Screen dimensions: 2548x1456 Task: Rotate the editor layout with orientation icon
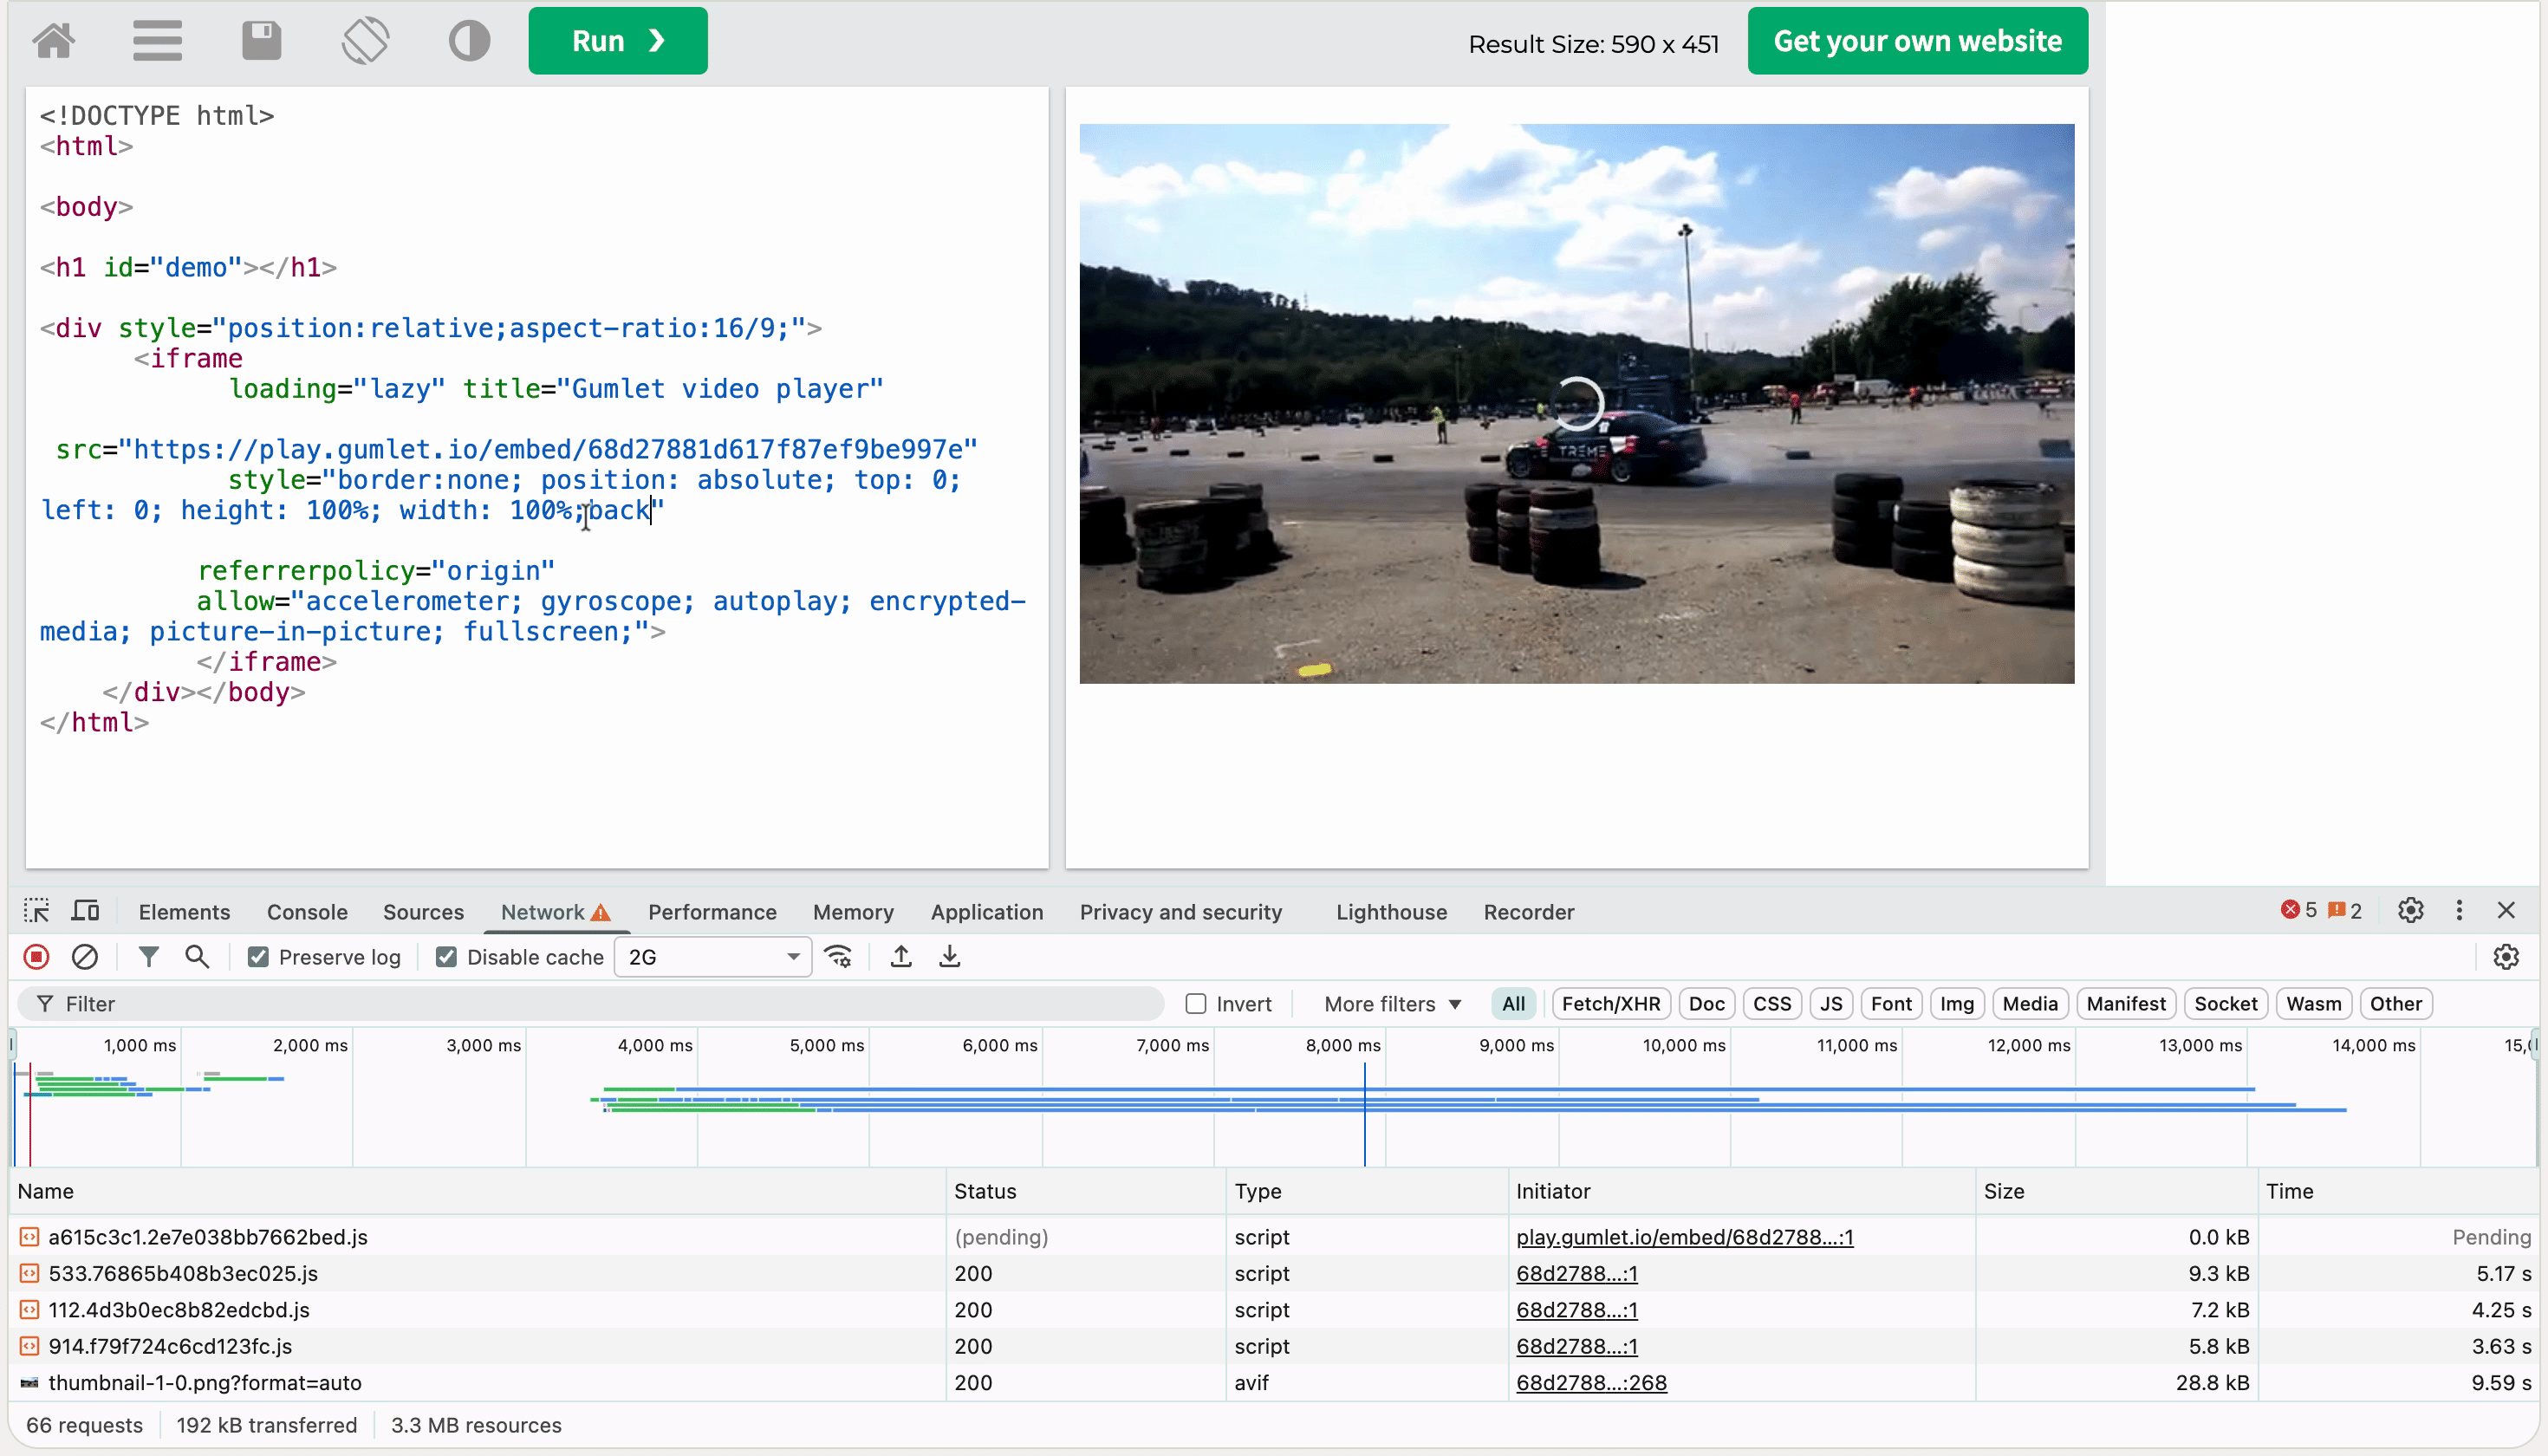click(x=365, y=41)
